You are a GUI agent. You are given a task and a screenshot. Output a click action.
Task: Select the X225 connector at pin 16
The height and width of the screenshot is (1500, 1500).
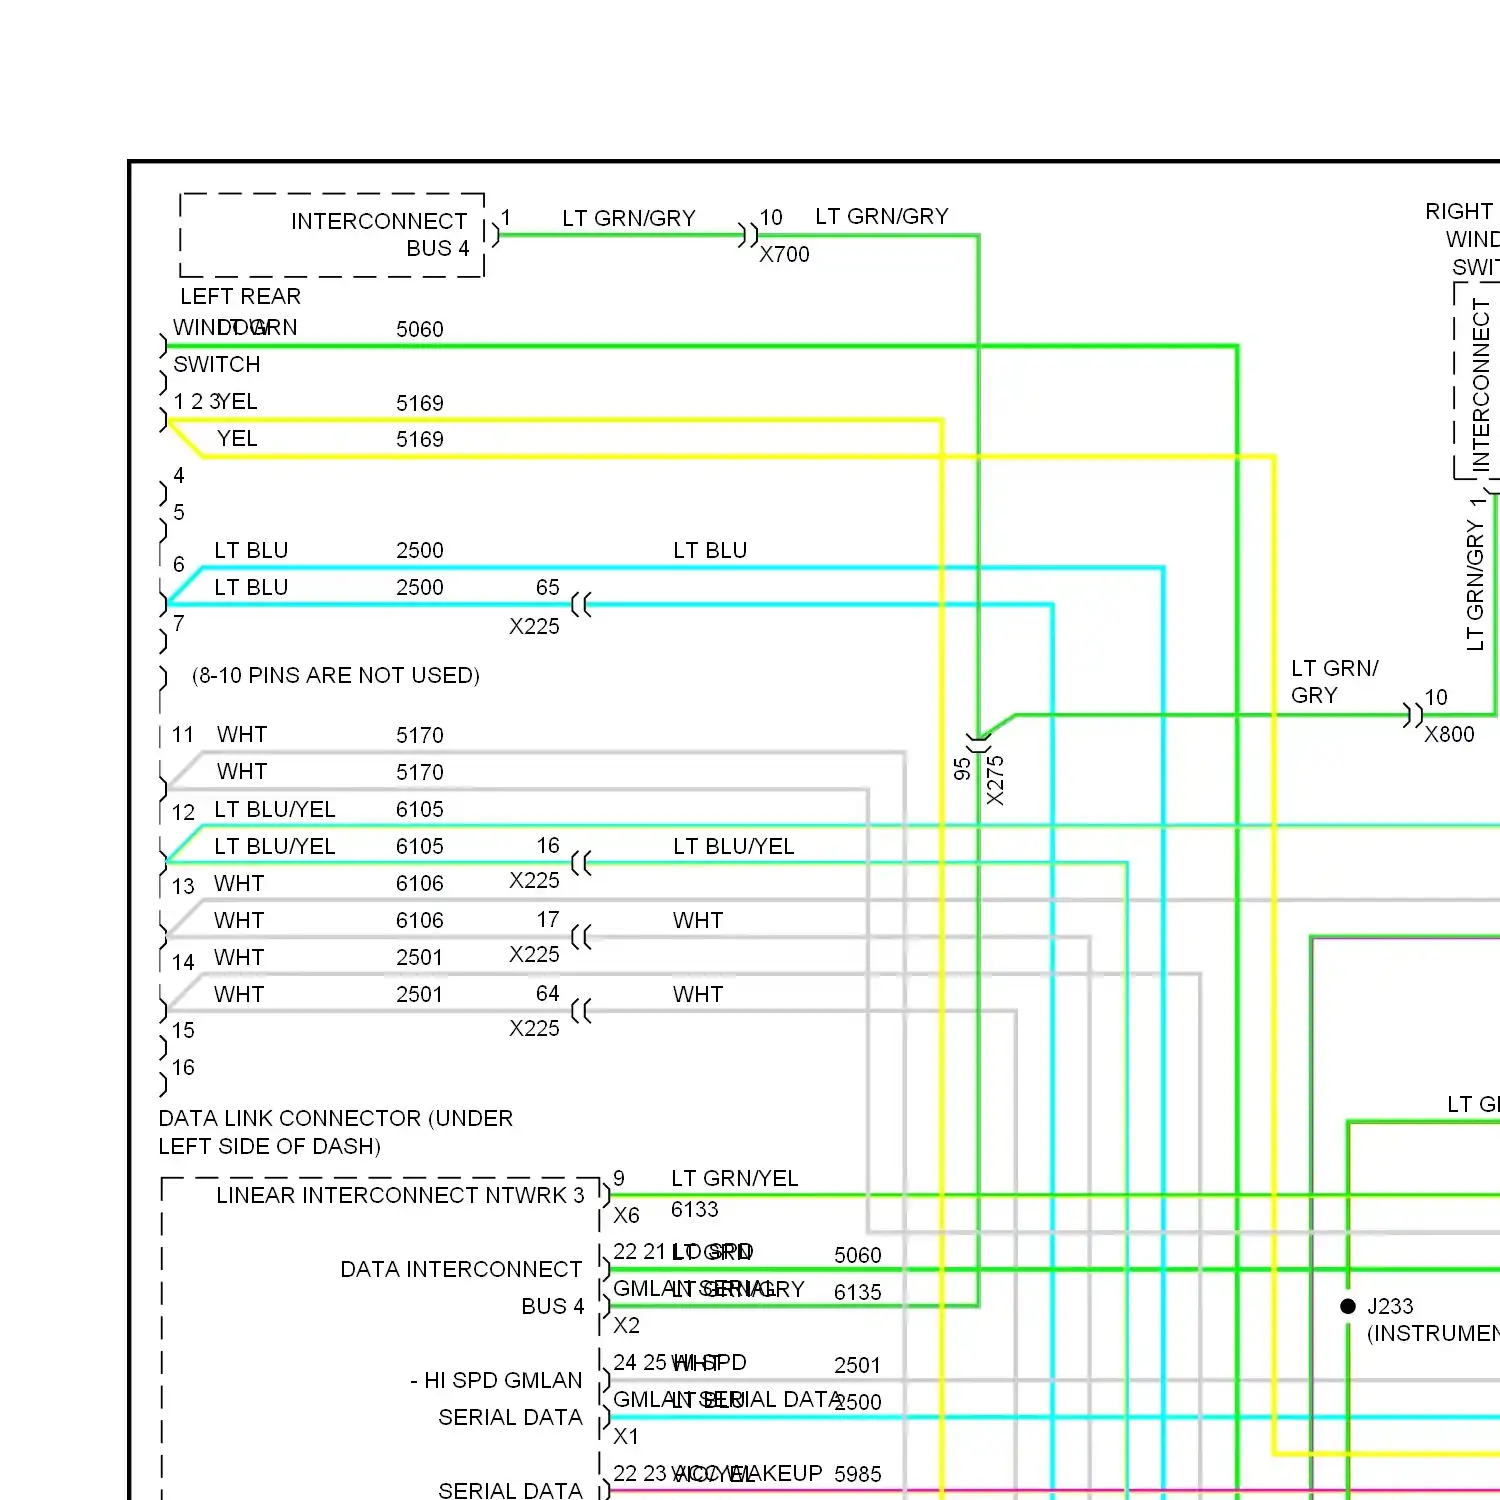[578, 860]
